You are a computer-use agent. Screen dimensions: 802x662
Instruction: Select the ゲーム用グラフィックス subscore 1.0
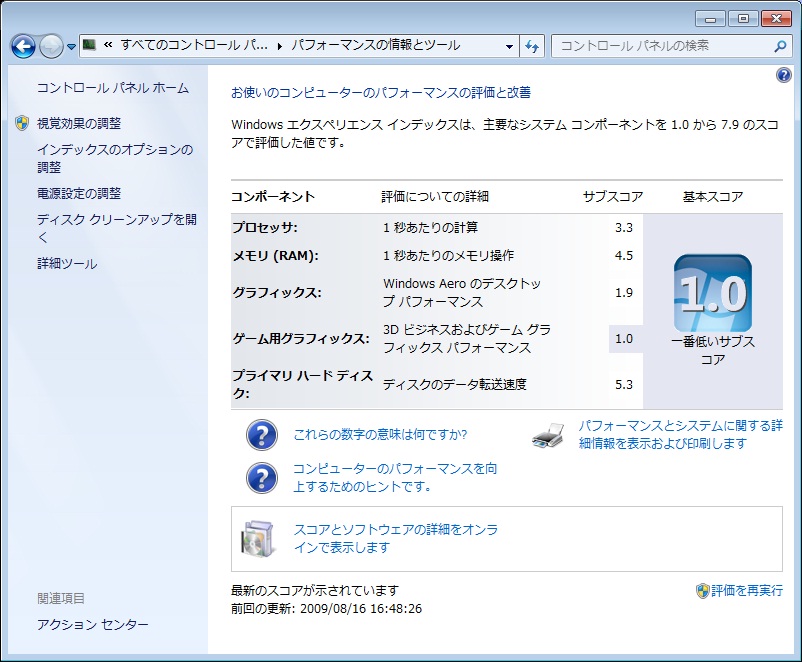tap(623, 339)
